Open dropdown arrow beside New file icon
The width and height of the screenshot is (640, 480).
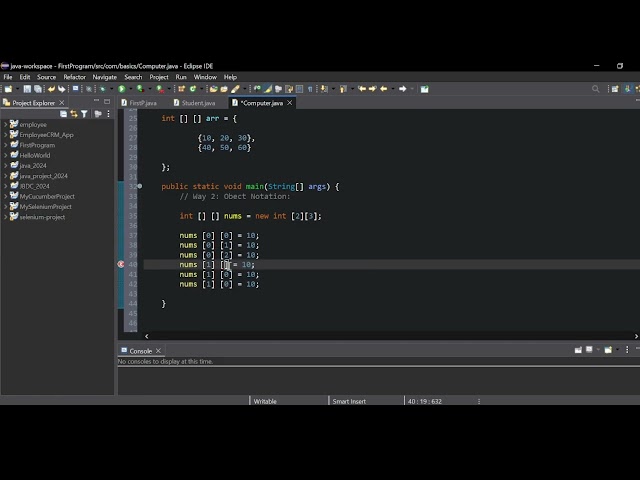[x=17, y=89]
